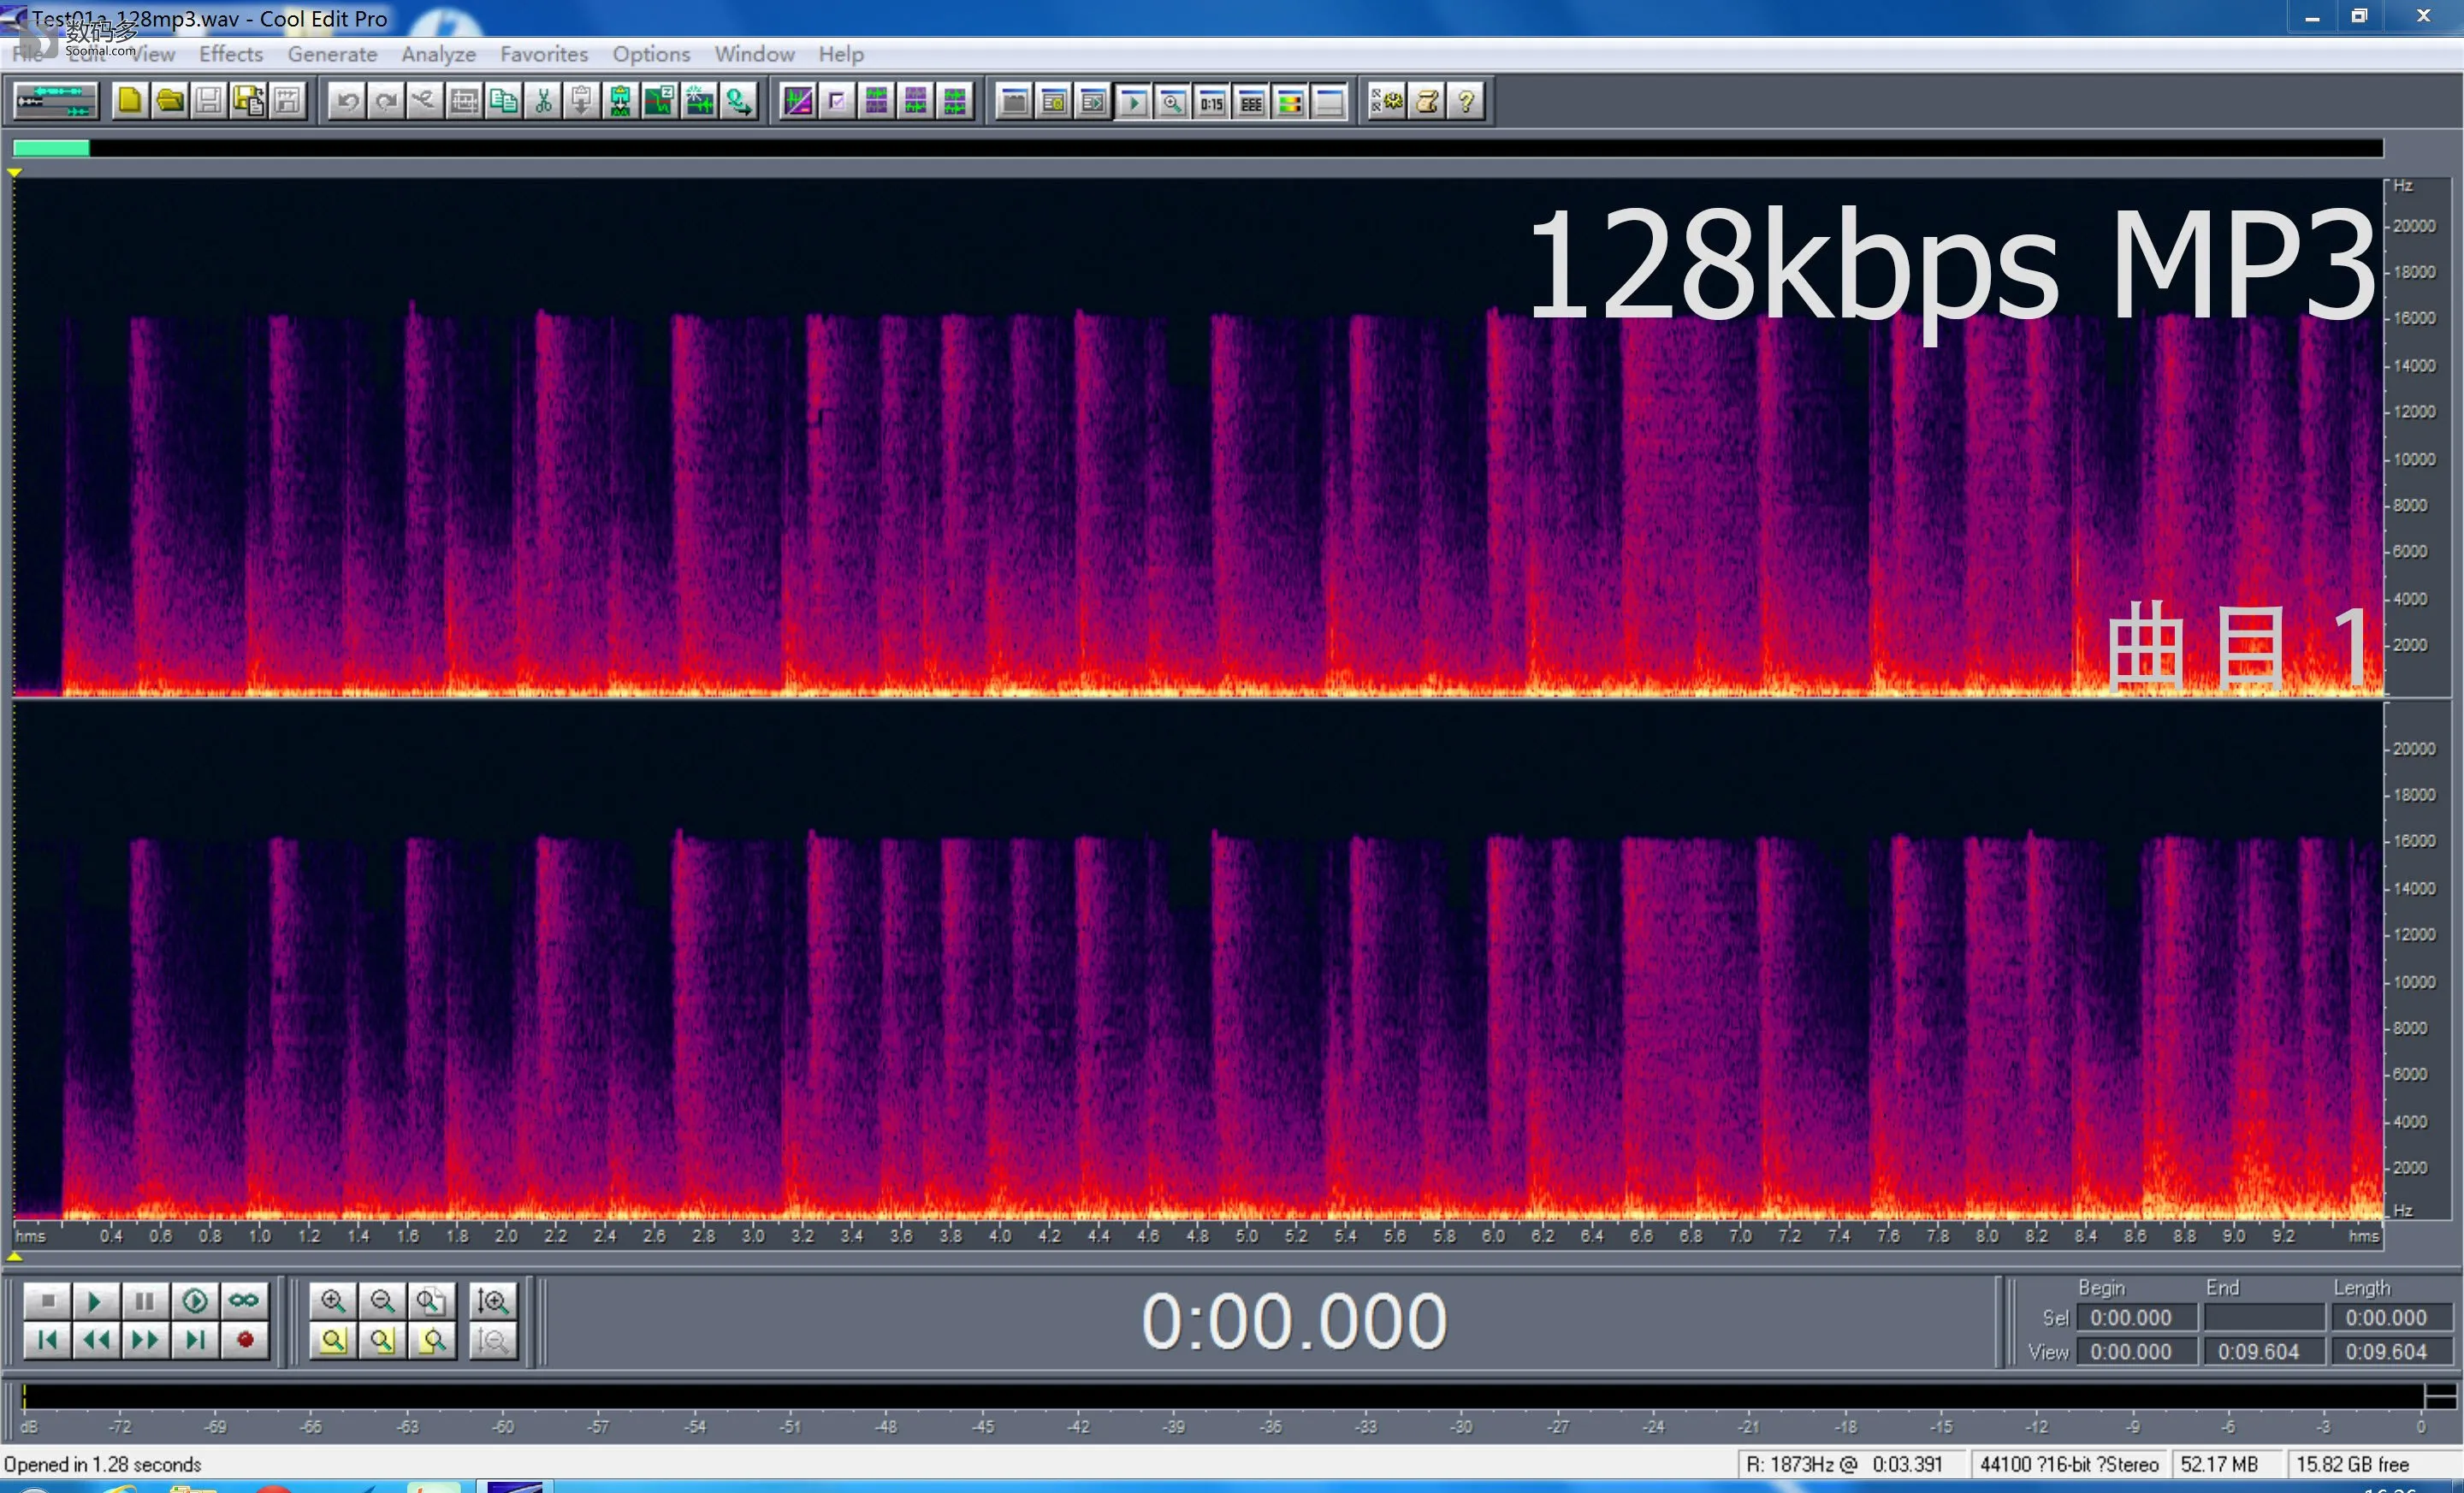Open the Favorites menu
Viewport: 2464px width, 1493px height.
[544, 54]
